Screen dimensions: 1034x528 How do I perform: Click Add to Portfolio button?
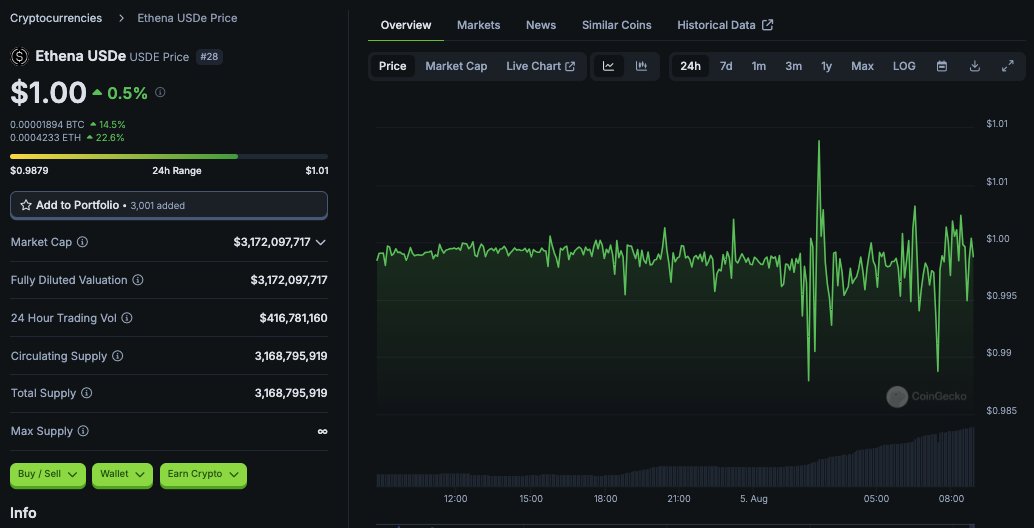click(169, 205)
